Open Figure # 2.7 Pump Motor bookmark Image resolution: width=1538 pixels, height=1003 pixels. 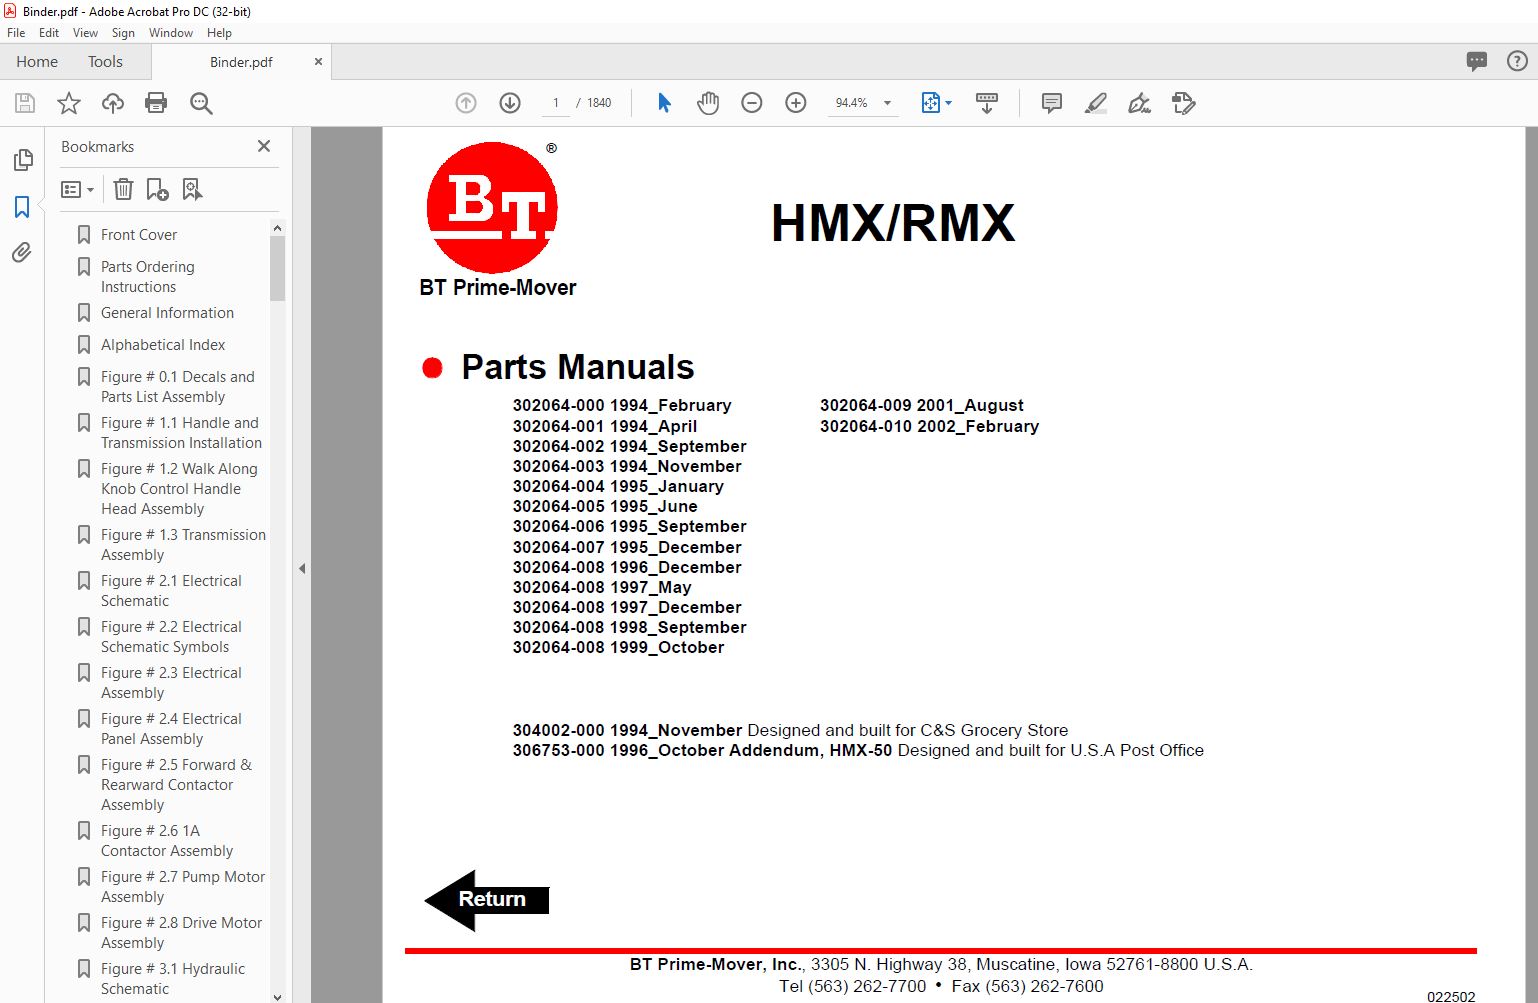pos(183,887)
